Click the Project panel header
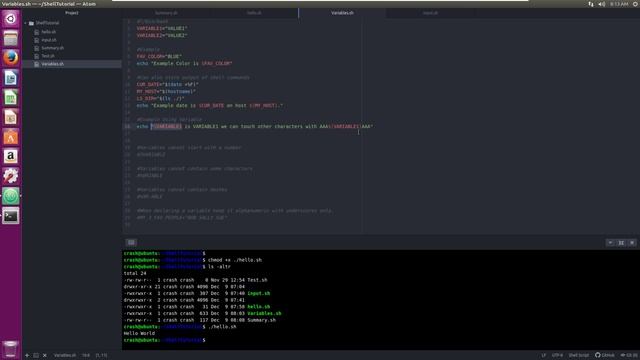640x360 pixels. tap(72, 13)
